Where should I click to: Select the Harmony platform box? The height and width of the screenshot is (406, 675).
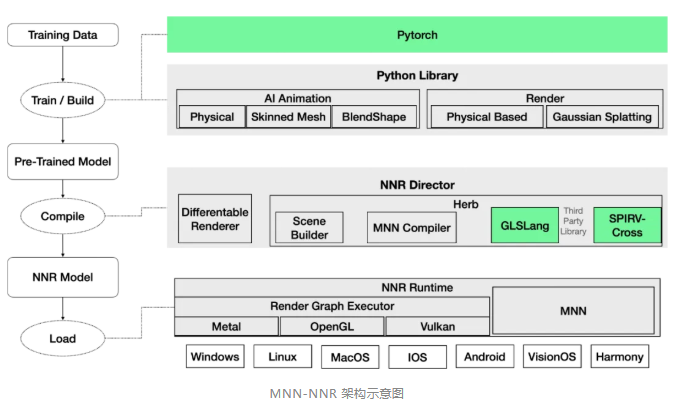click(x=619, y=357)
